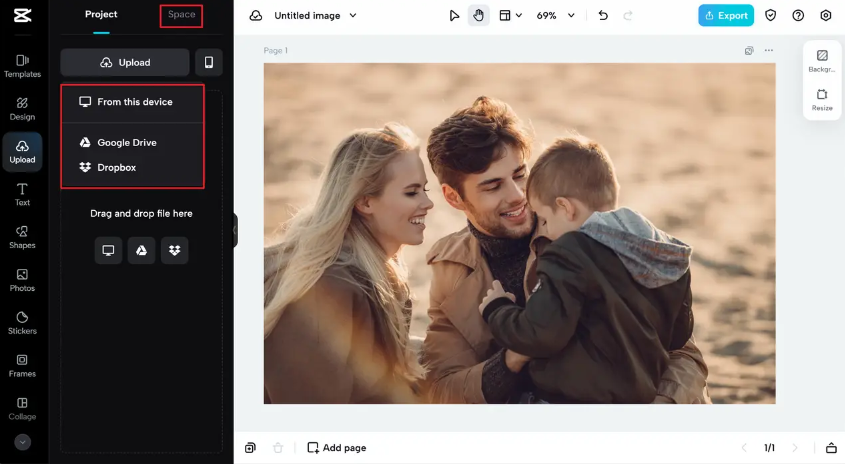Open the shield privacy icon

(771, 16)
